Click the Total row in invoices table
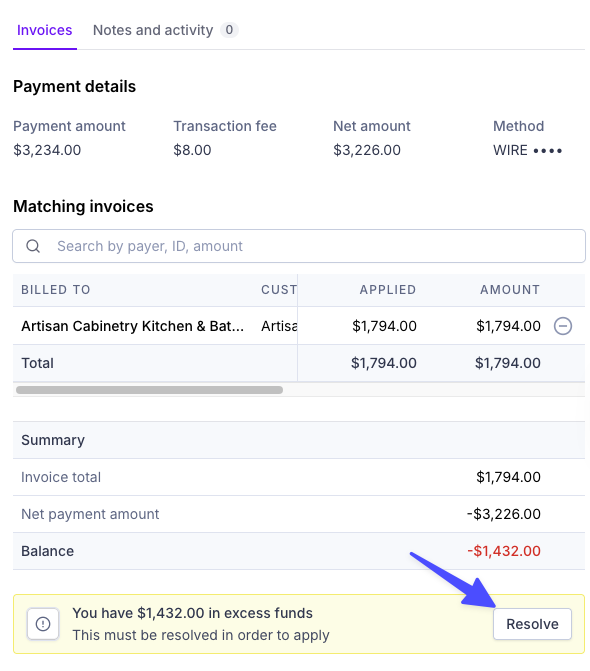 tap(299, 363)
